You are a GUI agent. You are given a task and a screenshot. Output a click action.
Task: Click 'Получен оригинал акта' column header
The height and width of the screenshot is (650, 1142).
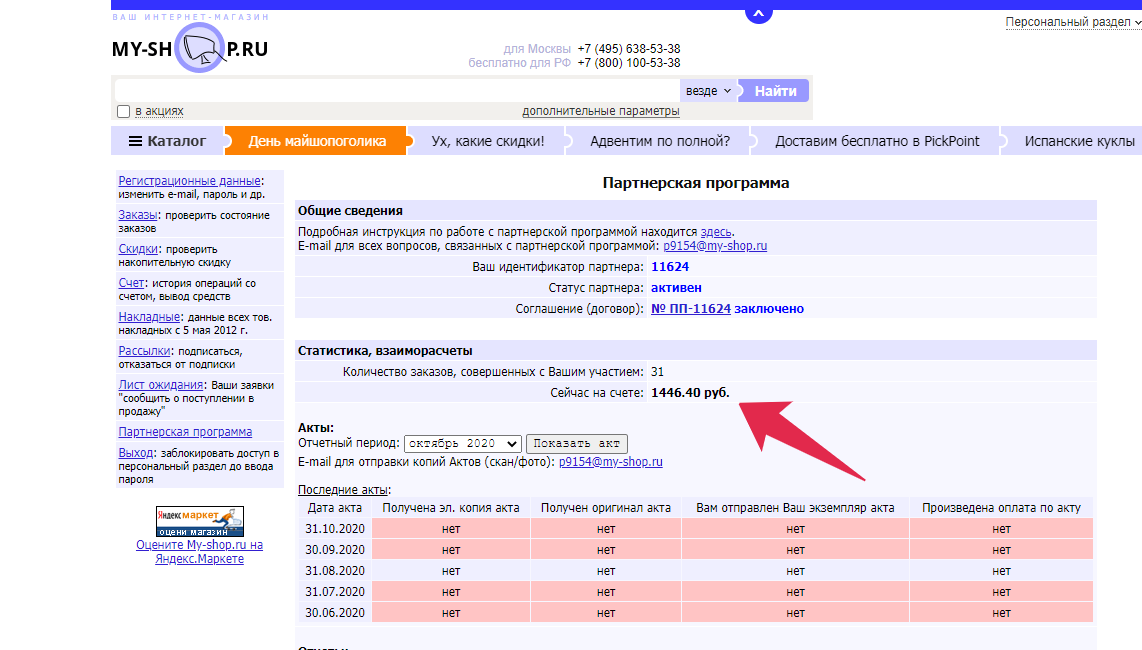pos(606,508)
